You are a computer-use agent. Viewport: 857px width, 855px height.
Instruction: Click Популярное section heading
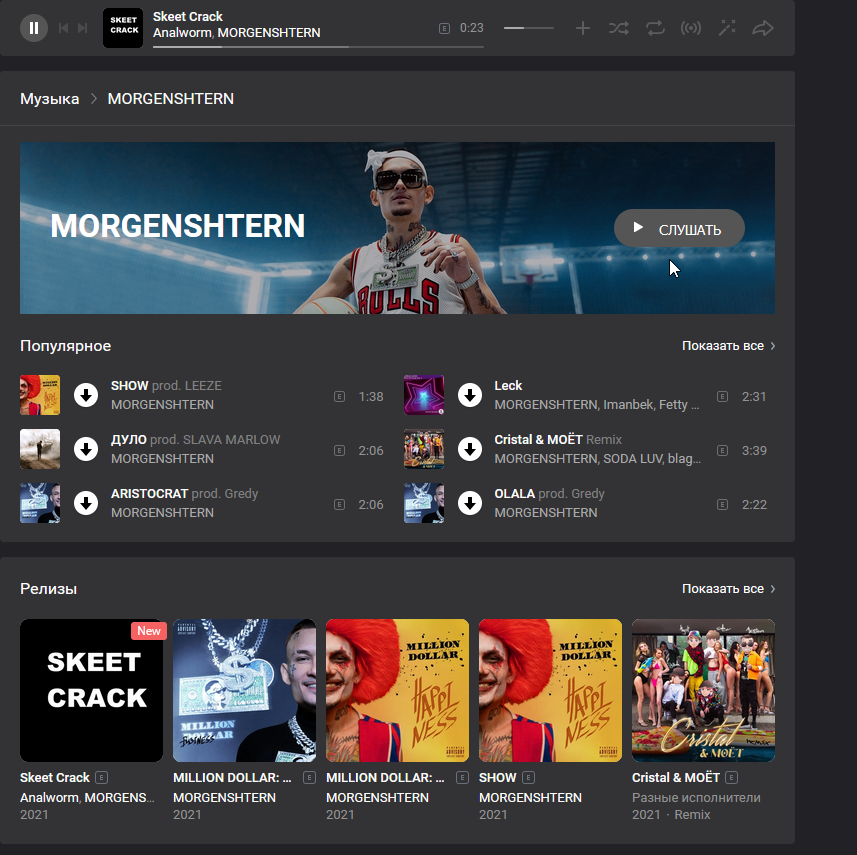66,345
